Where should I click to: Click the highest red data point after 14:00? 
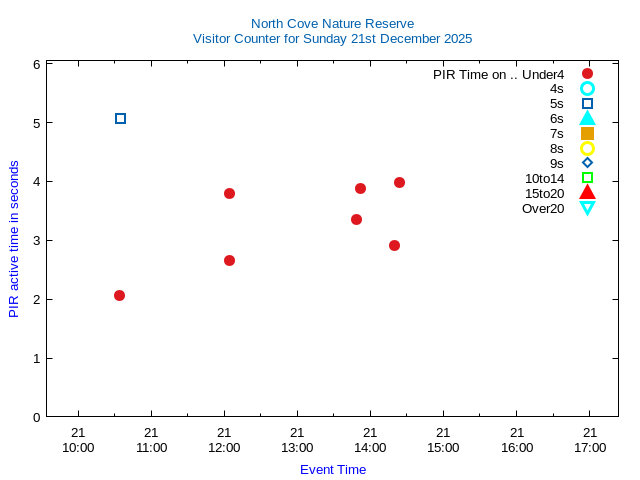point(399,182)
